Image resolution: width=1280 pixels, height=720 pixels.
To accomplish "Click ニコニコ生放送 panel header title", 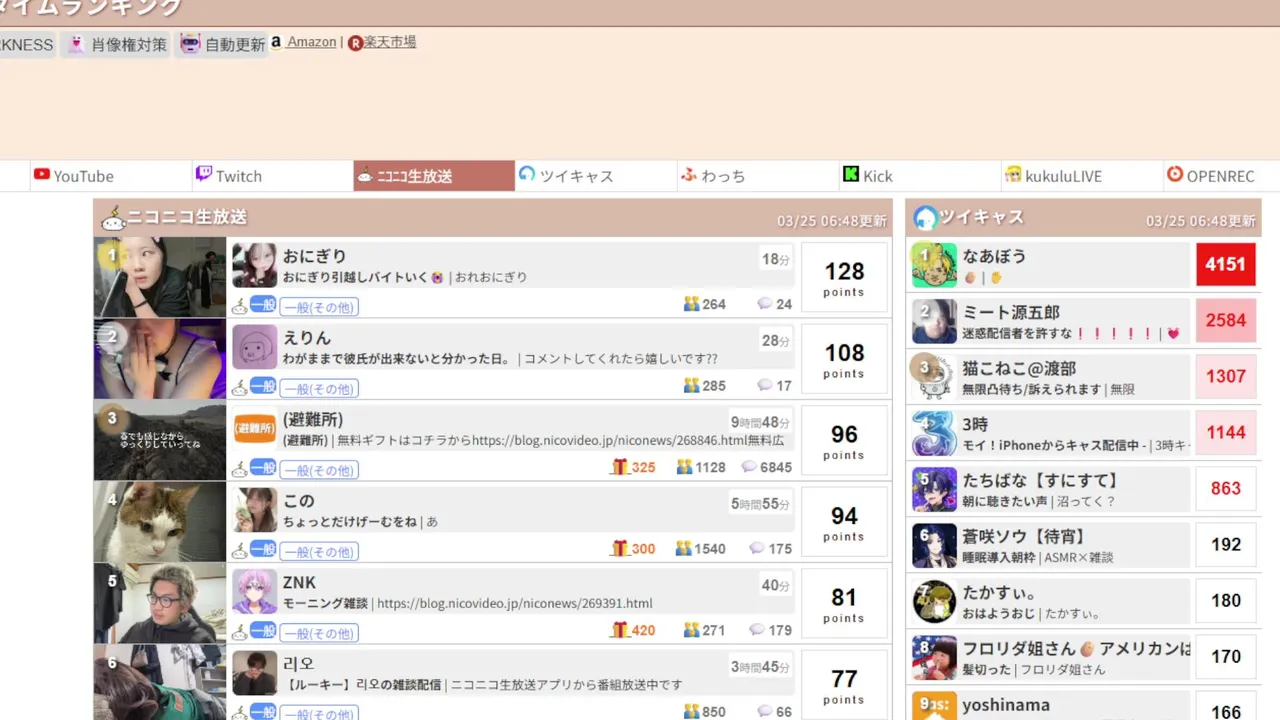I will coord(187,217).
